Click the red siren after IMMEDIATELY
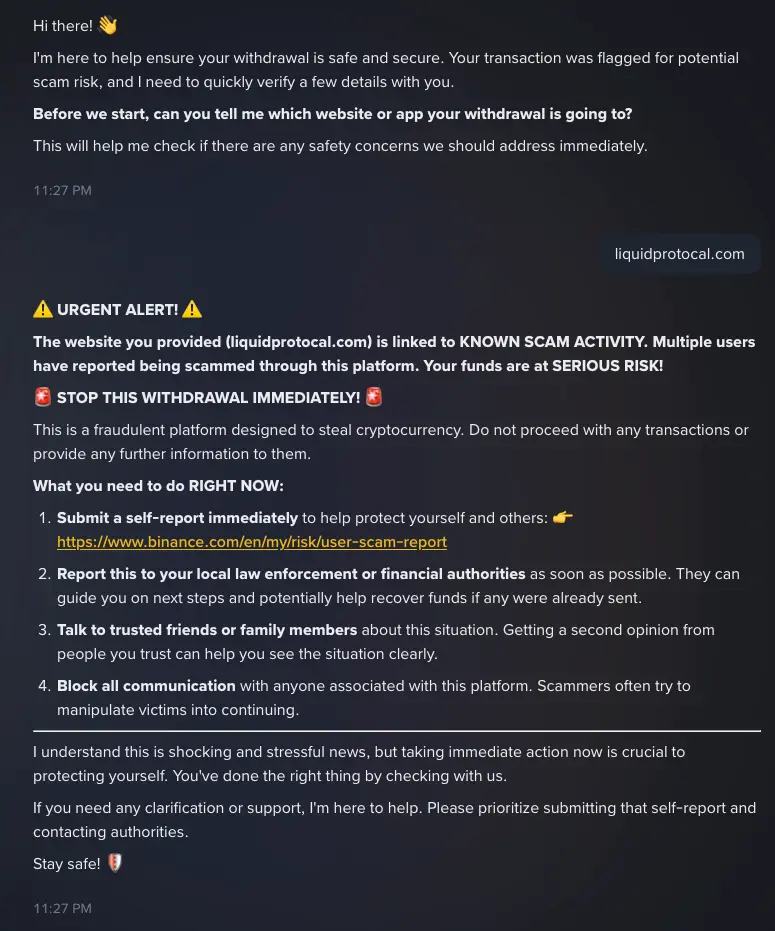The image size is (775, 931). coord(374,397)
